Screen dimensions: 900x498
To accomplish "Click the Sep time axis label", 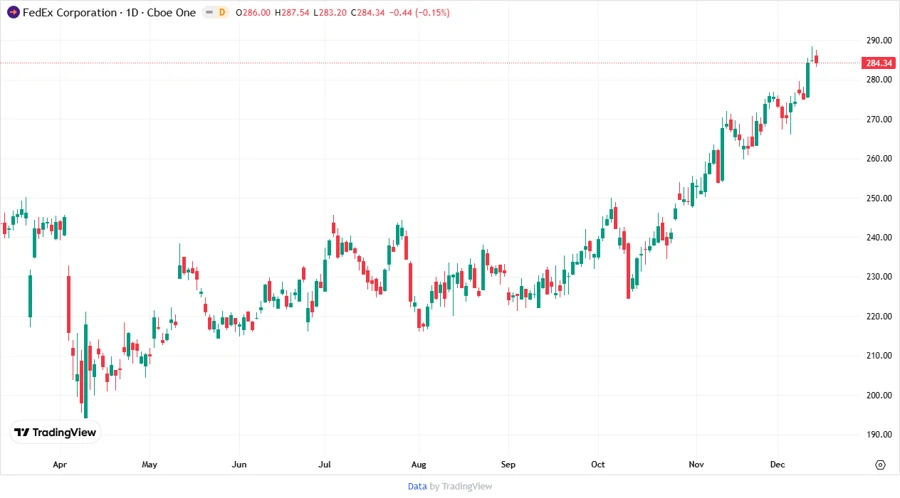I will click(x=508, y=465).
